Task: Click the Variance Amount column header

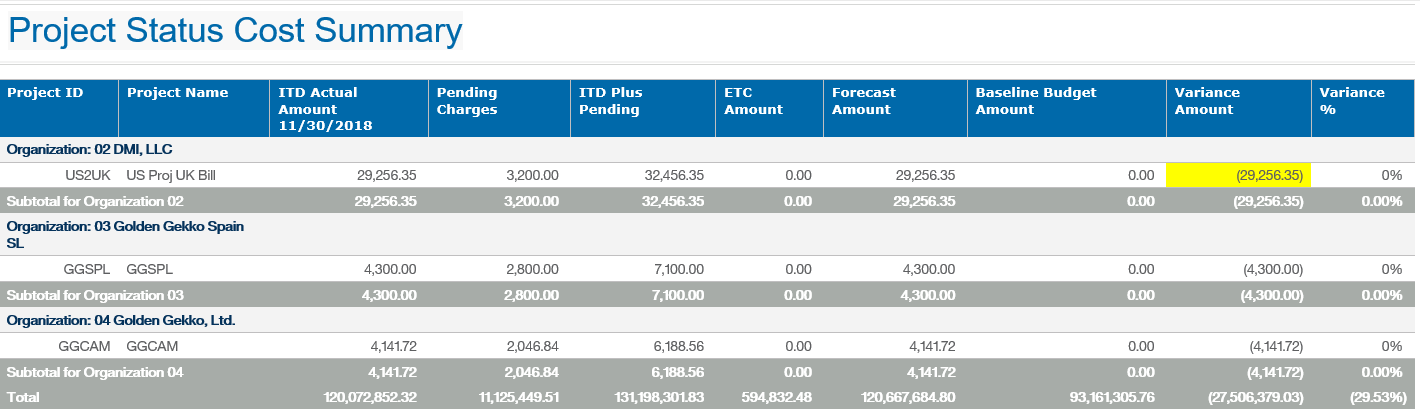Action: 1207,101
